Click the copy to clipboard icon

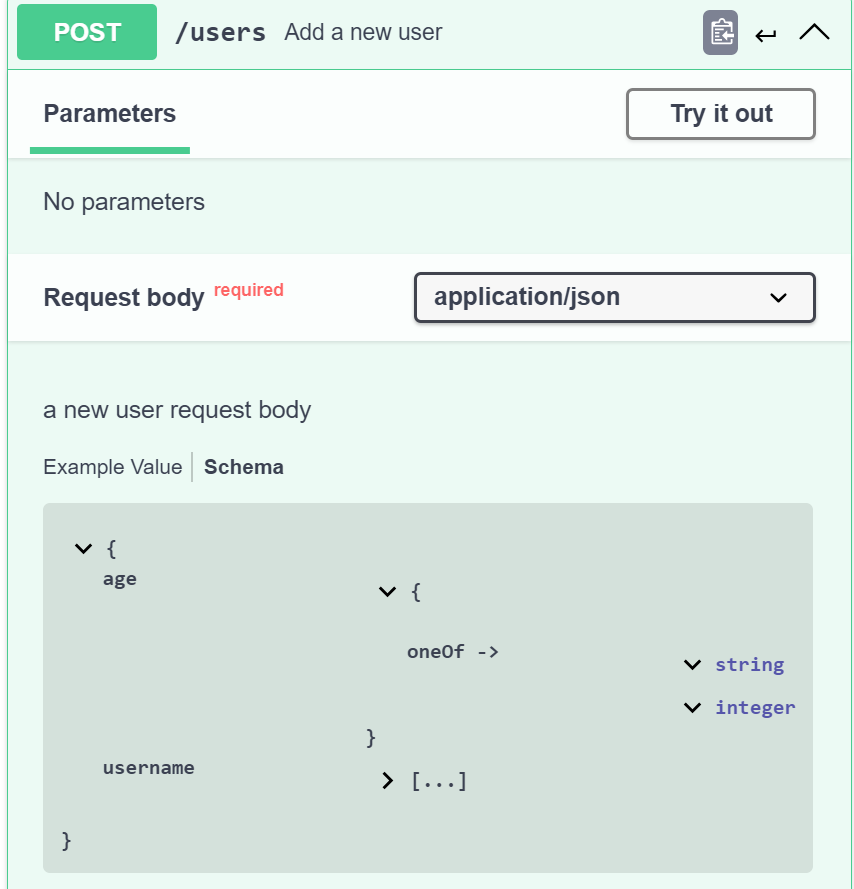tap(720, 32)
